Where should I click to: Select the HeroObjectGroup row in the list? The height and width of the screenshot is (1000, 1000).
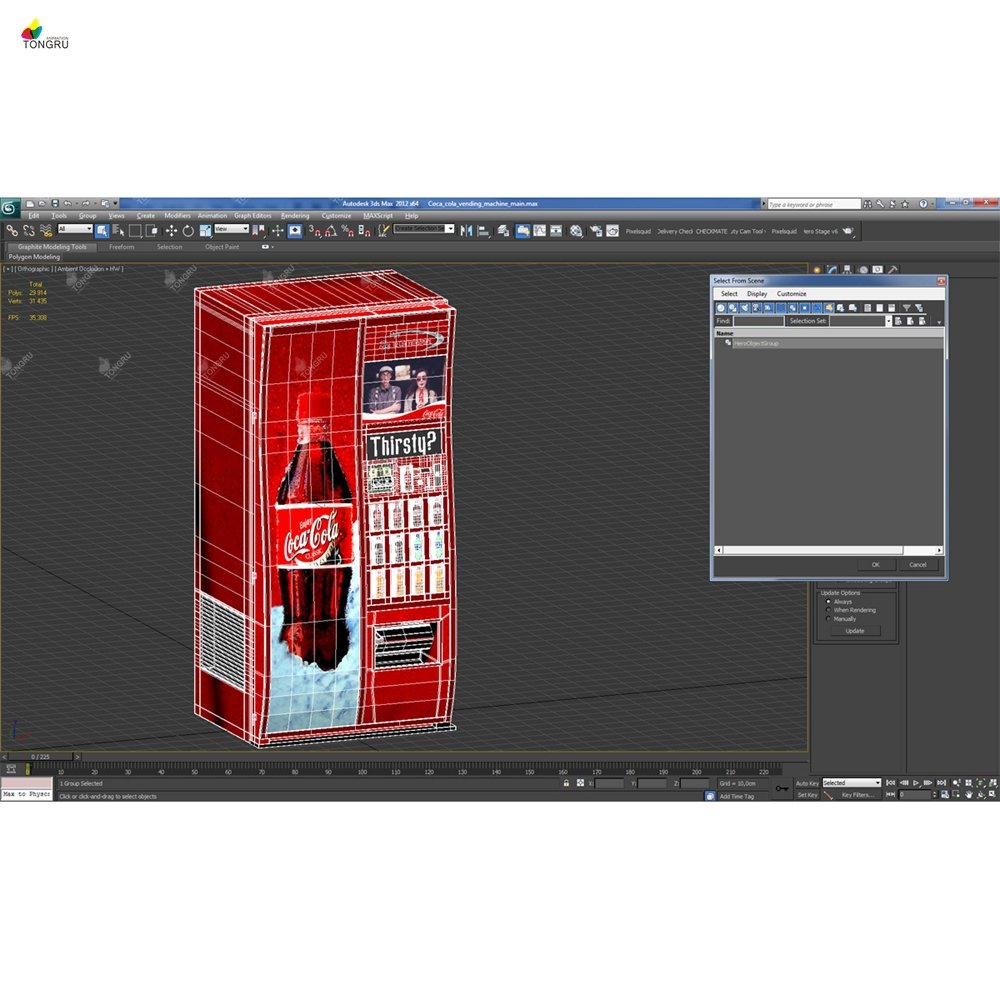pyautogui.click(x=829, y=343)
